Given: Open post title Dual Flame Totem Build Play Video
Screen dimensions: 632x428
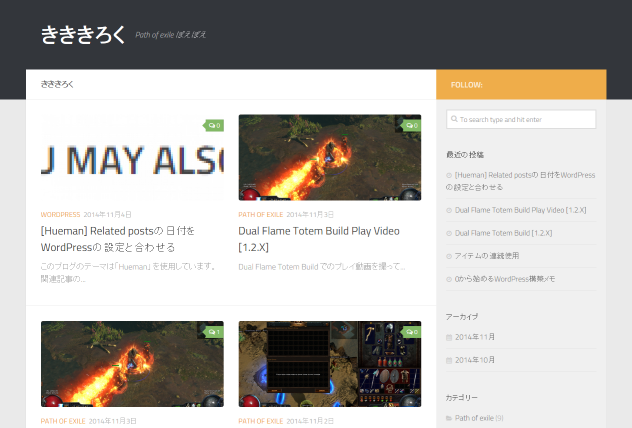Looking at the screenshot, I should 319,239.
